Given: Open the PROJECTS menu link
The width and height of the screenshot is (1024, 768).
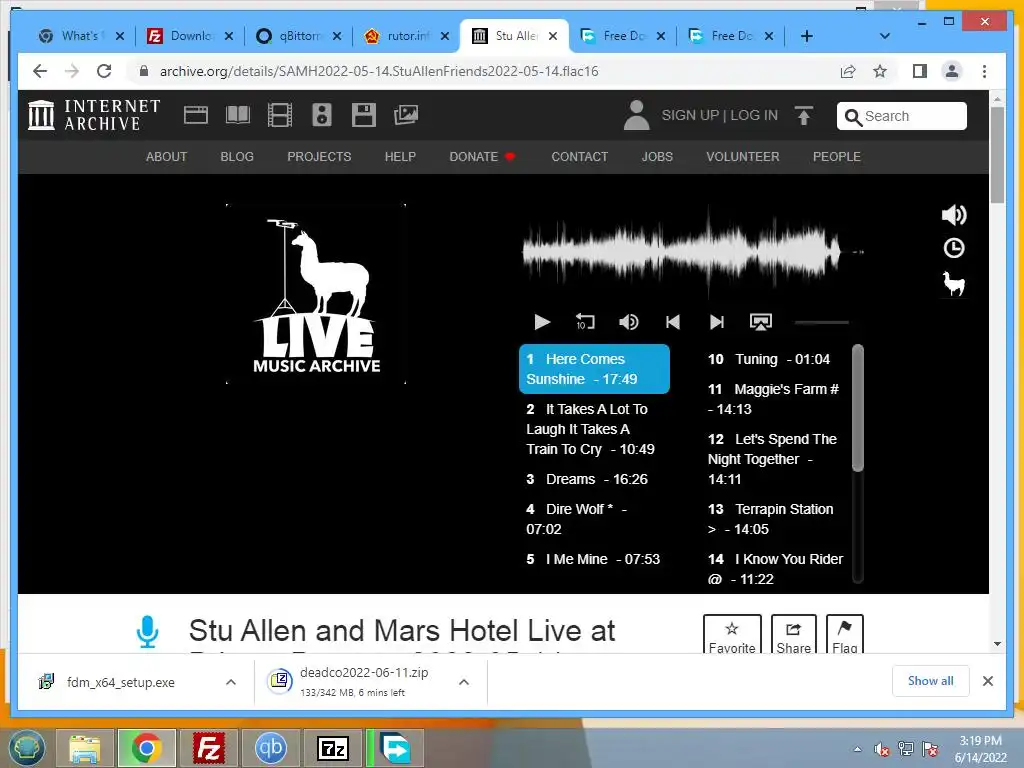Looking at the screenshot, I should click(x=319, y=157).
